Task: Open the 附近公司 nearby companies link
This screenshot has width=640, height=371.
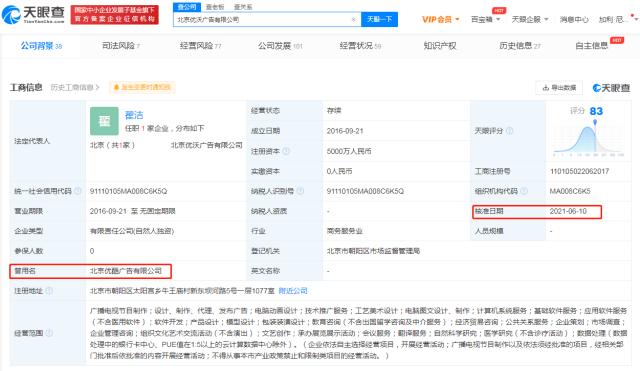Action: pos(293,291)
